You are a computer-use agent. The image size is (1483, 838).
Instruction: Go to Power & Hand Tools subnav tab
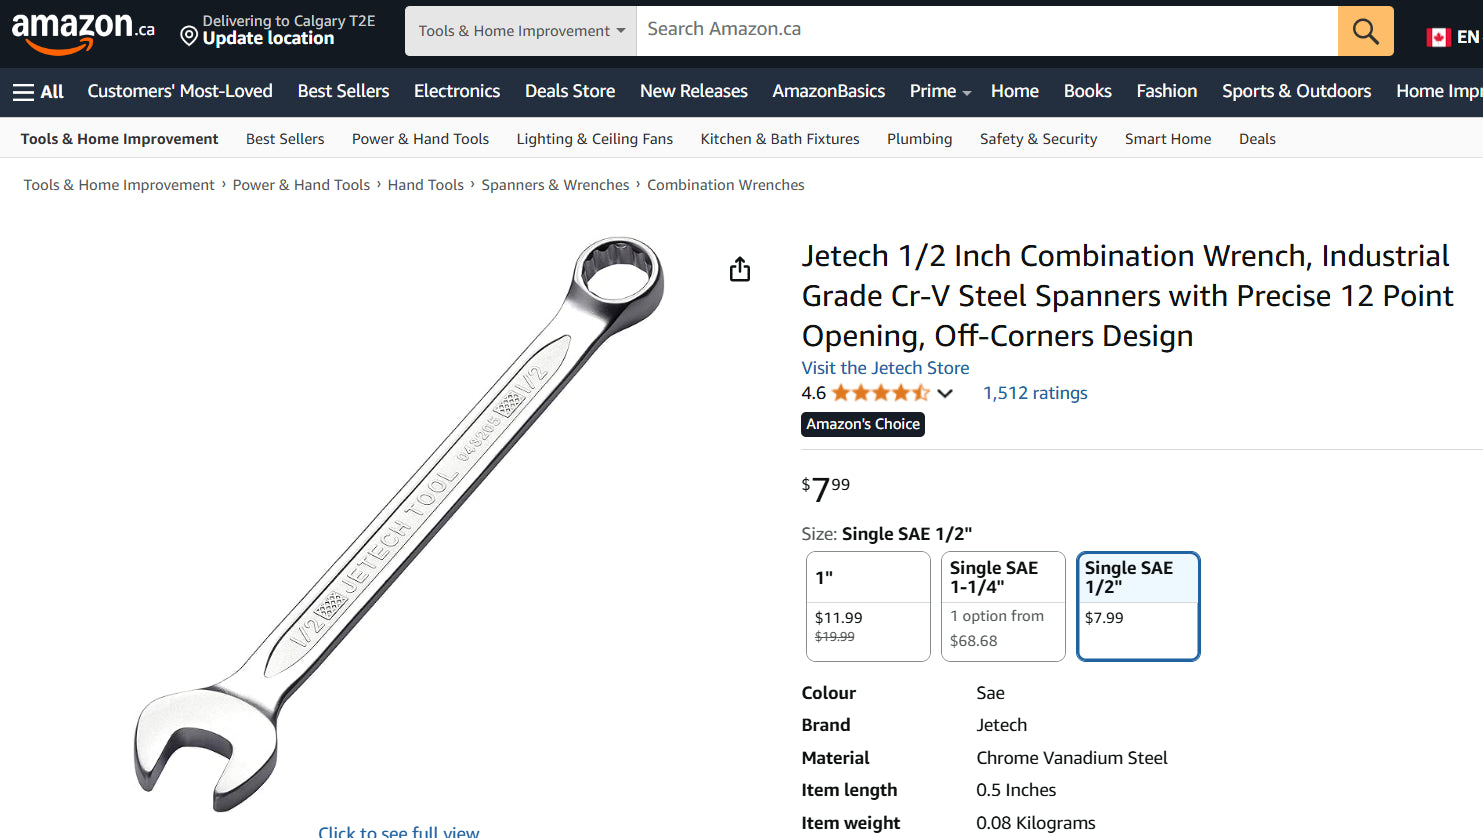pyautogui.click(x=420, y=139)
